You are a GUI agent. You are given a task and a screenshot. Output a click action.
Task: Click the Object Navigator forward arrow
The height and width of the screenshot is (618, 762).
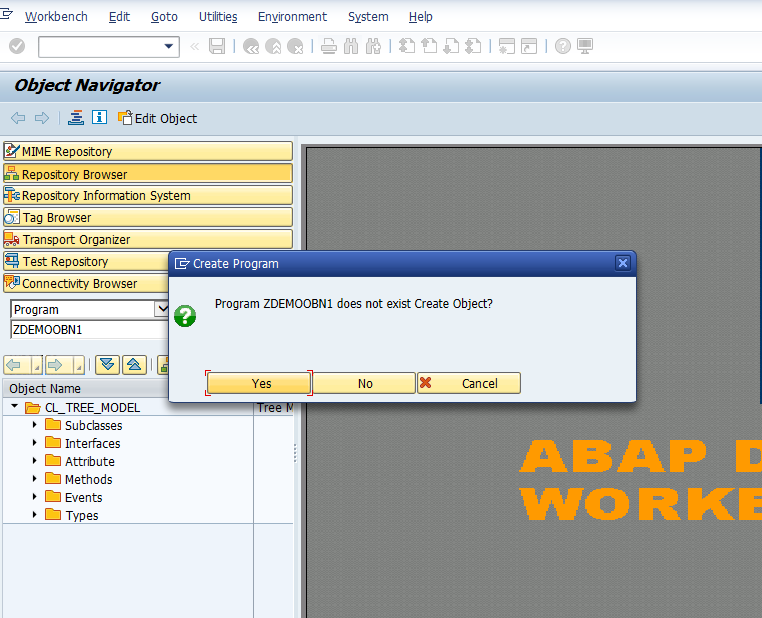coord(42,118)
